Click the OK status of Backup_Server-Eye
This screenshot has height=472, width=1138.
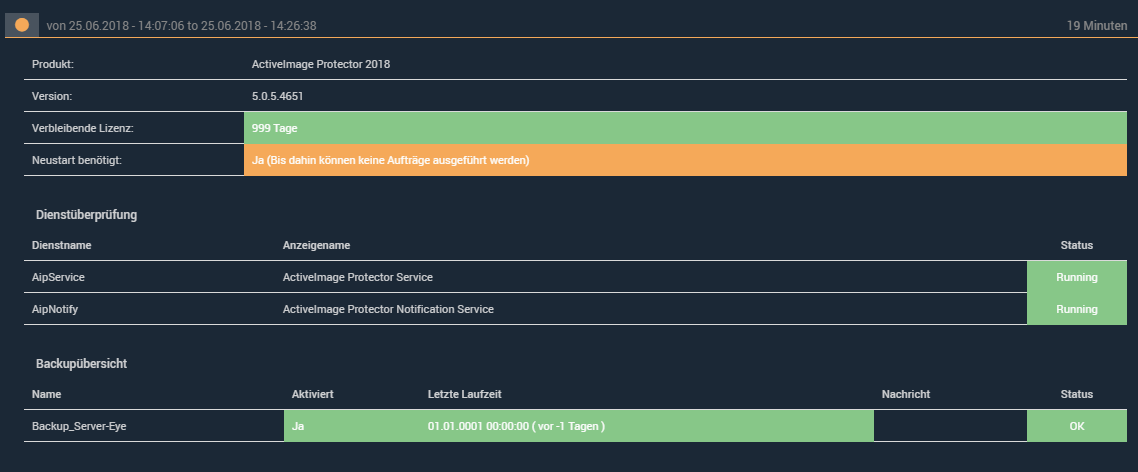click(x=1076, y=426)
